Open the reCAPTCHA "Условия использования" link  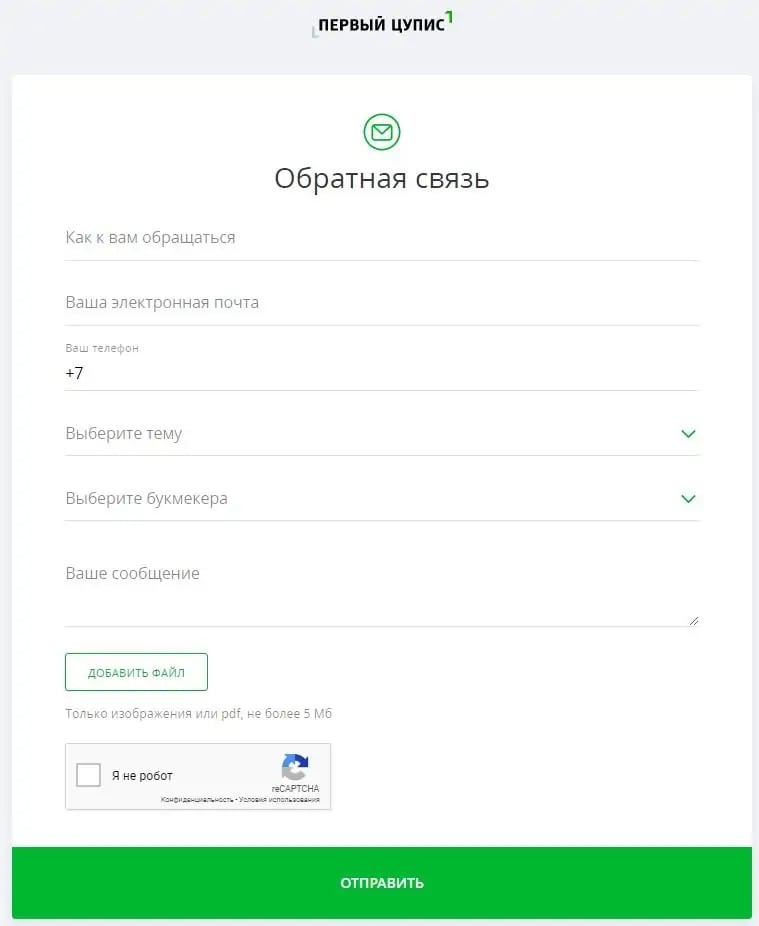click(279, 800)
